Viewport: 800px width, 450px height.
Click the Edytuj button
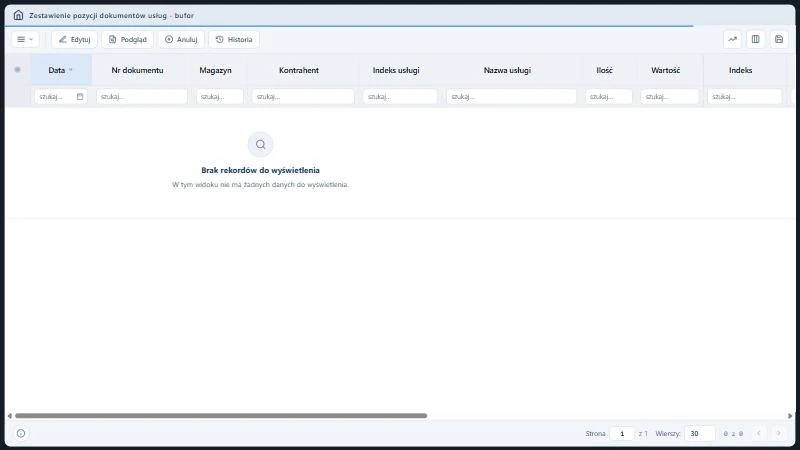(74, 39)
